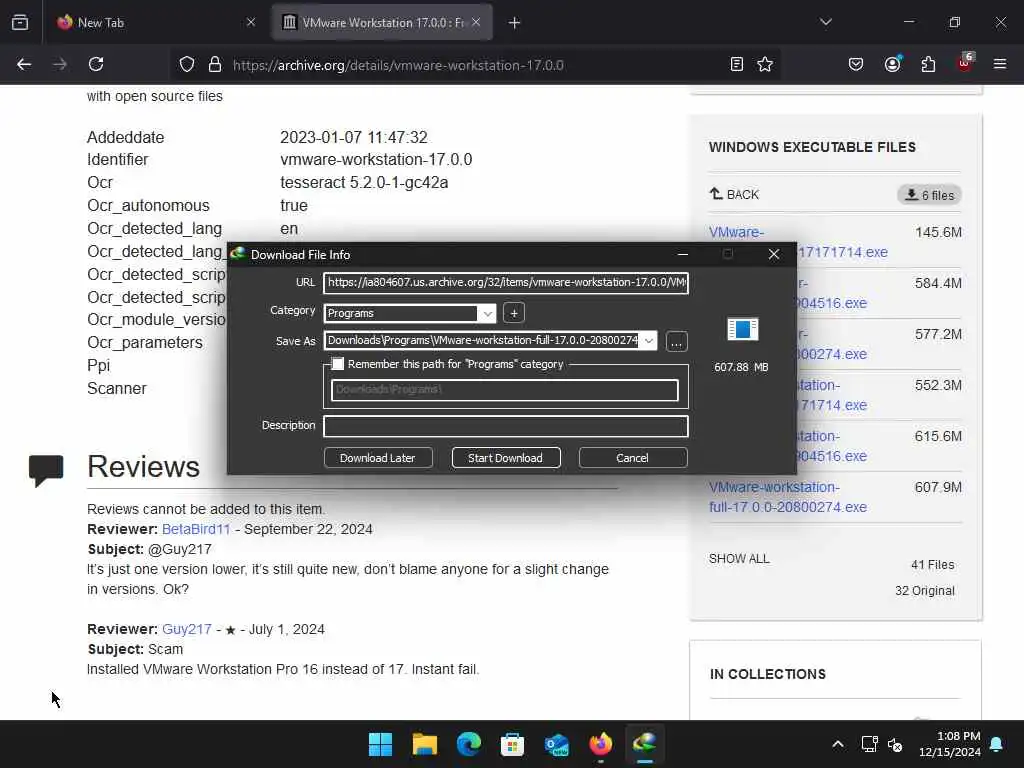
Task: Click the network status tray icon
Action: point(869,744)
